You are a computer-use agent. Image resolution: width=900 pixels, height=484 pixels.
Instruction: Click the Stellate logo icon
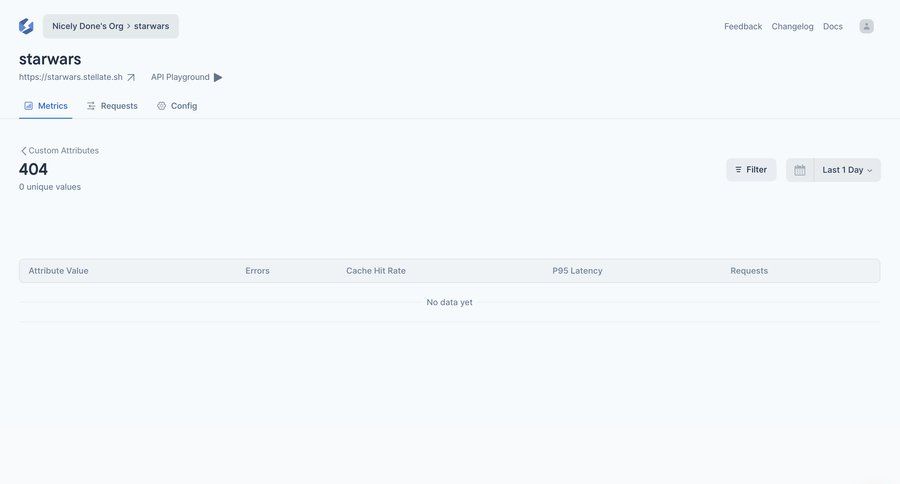point(26,26)
